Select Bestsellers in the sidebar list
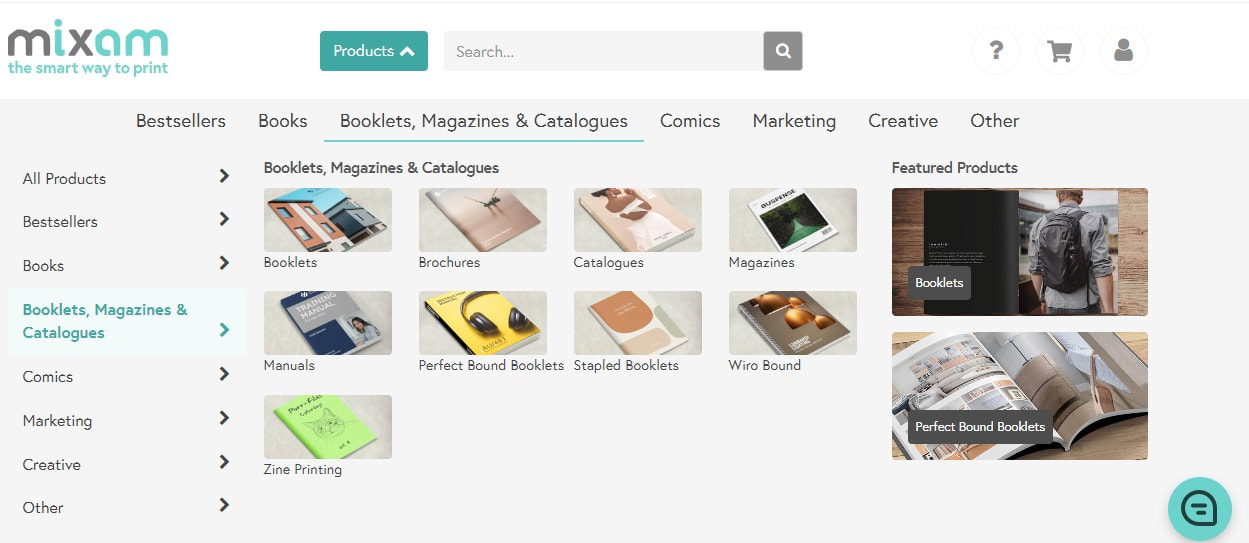Image resolution: width=1249 pixels, height=543 pixels. 60,222
